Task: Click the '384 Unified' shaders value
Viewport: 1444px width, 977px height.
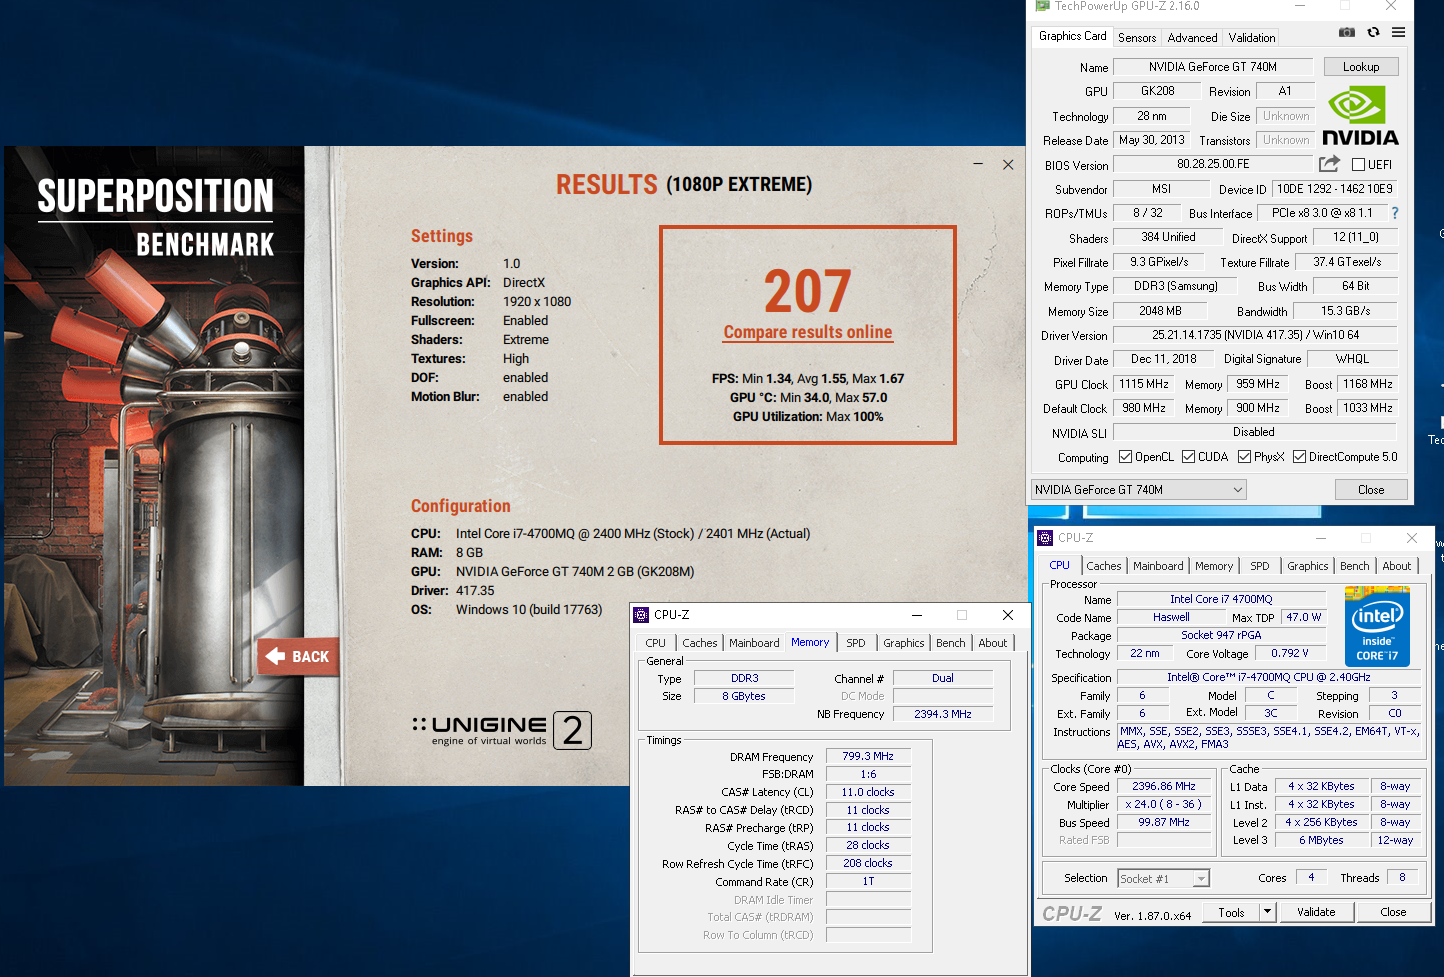Action: tap(1168, 237)
